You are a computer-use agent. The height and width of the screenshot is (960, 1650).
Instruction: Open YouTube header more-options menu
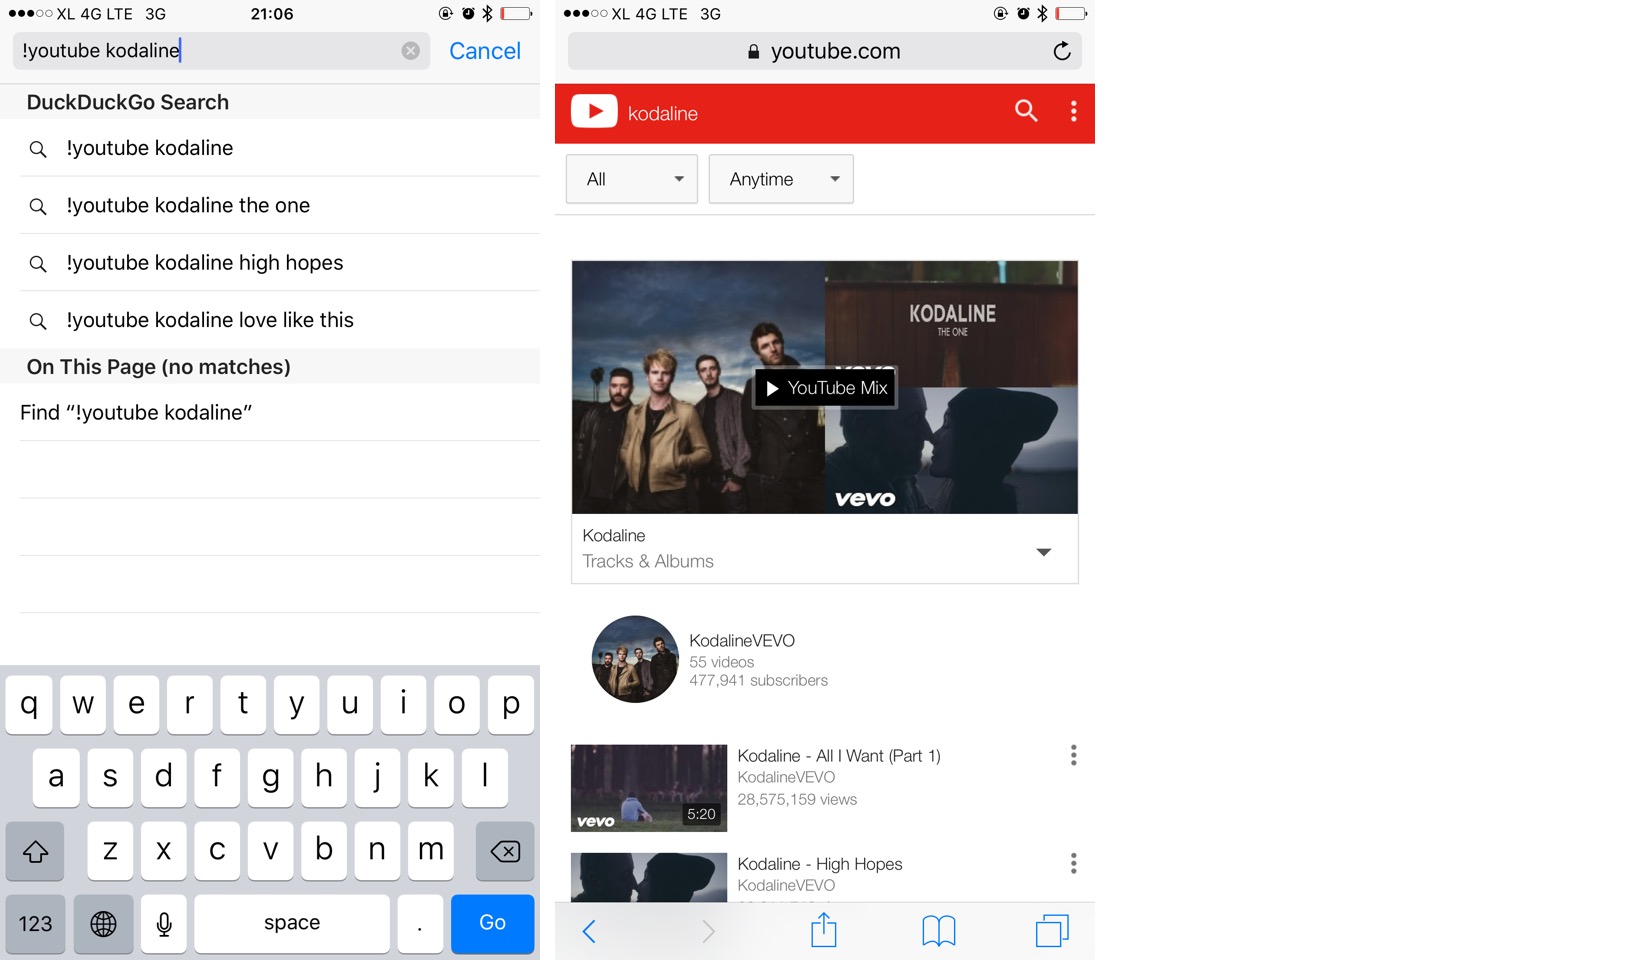point(1074,111)
